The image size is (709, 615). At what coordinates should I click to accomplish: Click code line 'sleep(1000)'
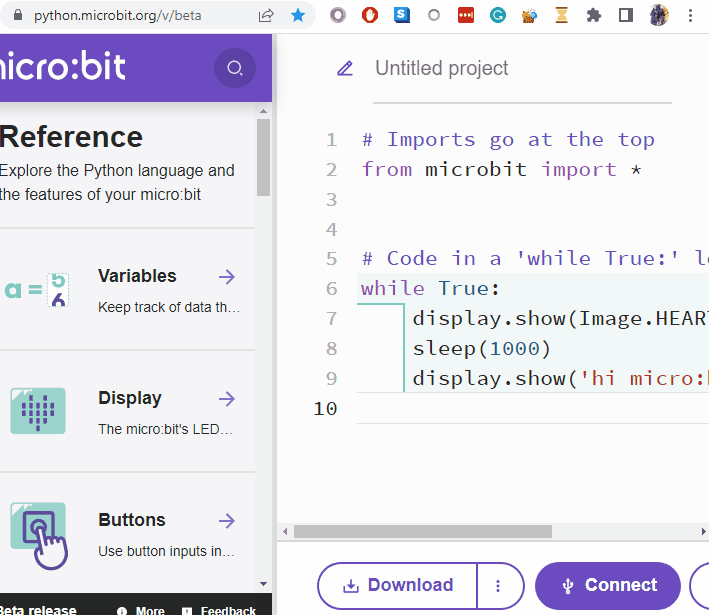point(482,349)
